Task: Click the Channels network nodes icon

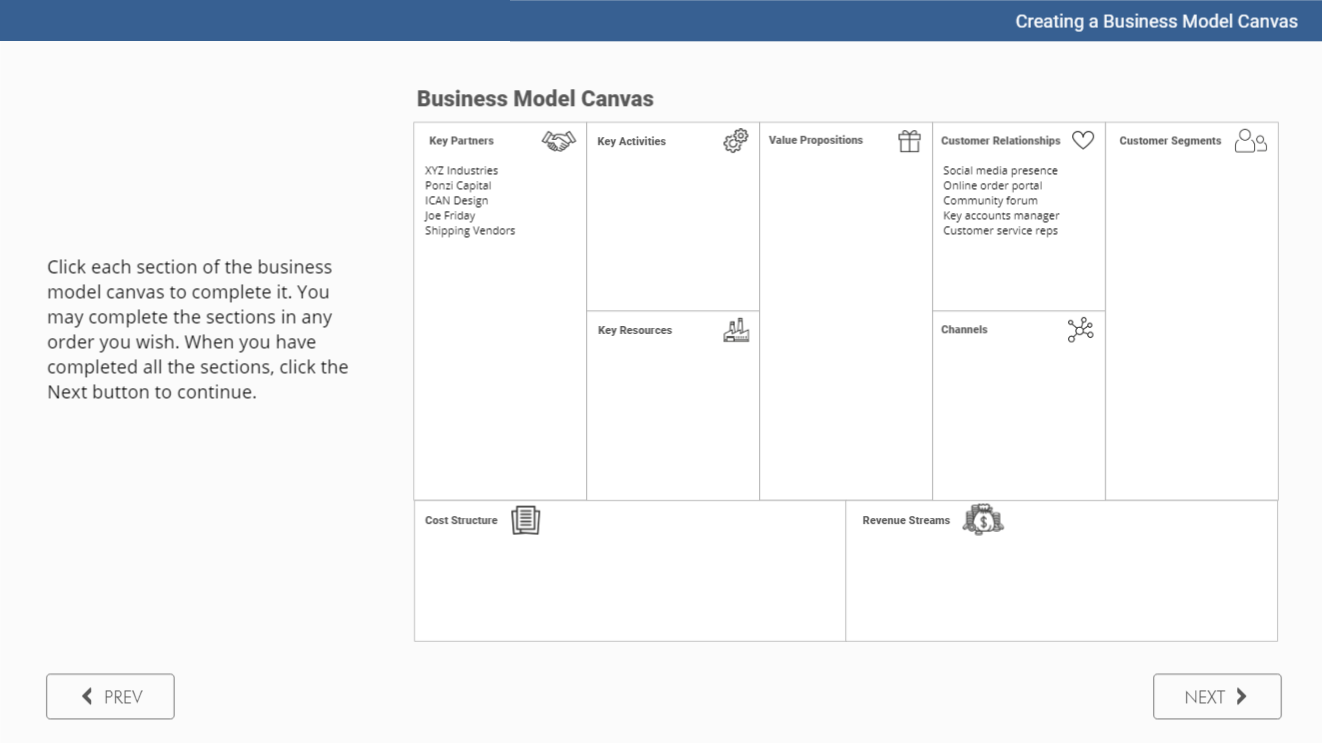Action: [1080, 330]
